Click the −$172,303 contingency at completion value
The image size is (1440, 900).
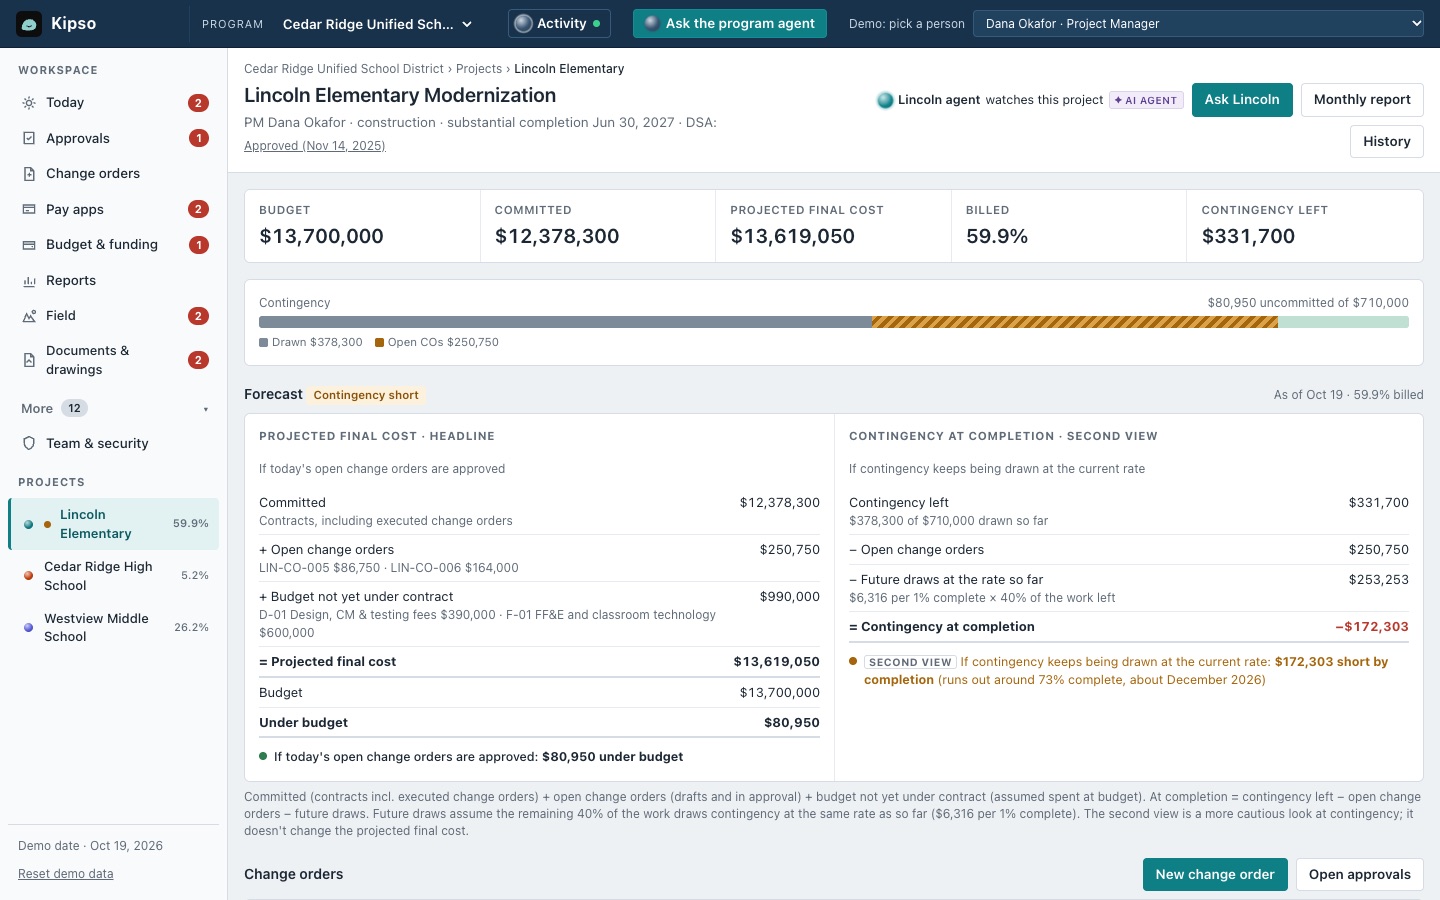point(1372,627)
